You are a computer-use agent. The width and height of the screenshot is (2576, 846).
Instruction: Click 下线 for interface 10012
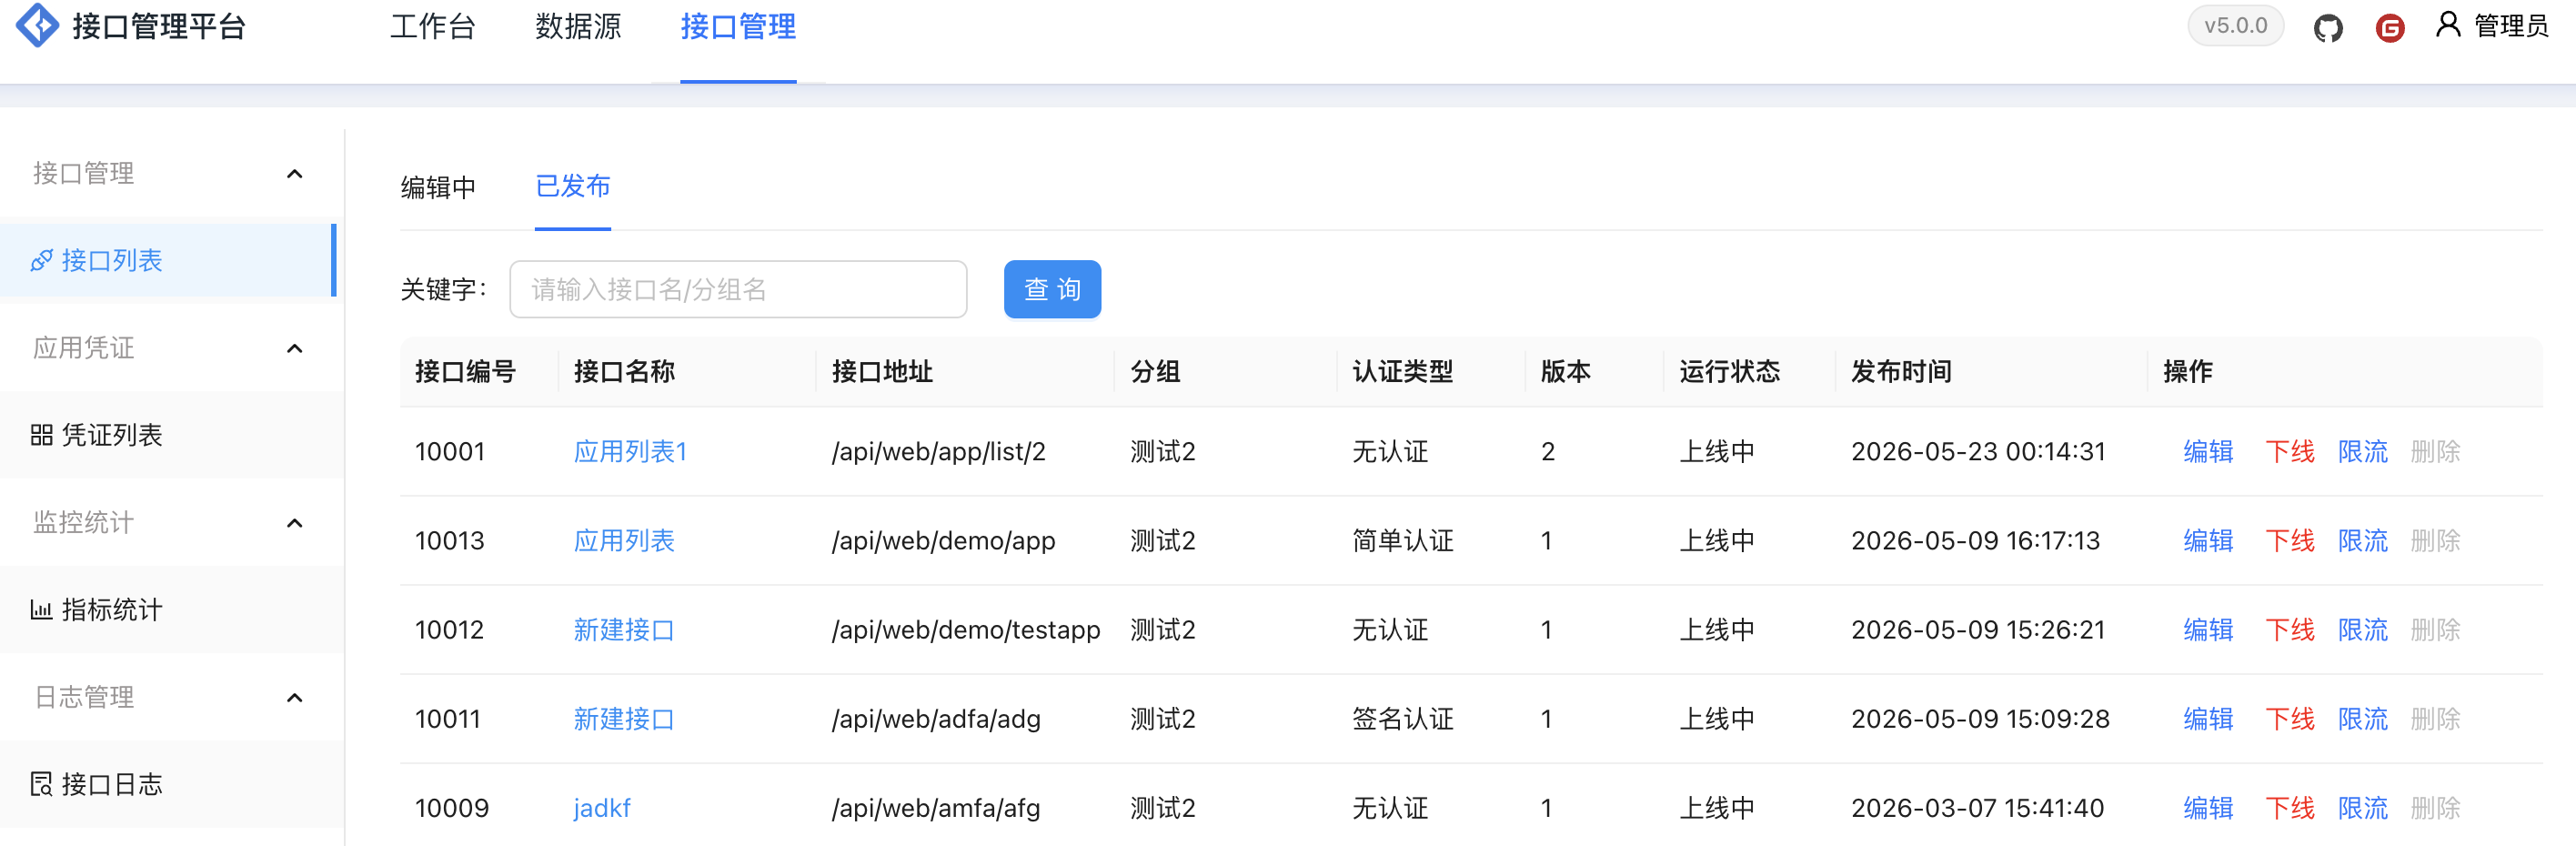tap(2290, 630)
